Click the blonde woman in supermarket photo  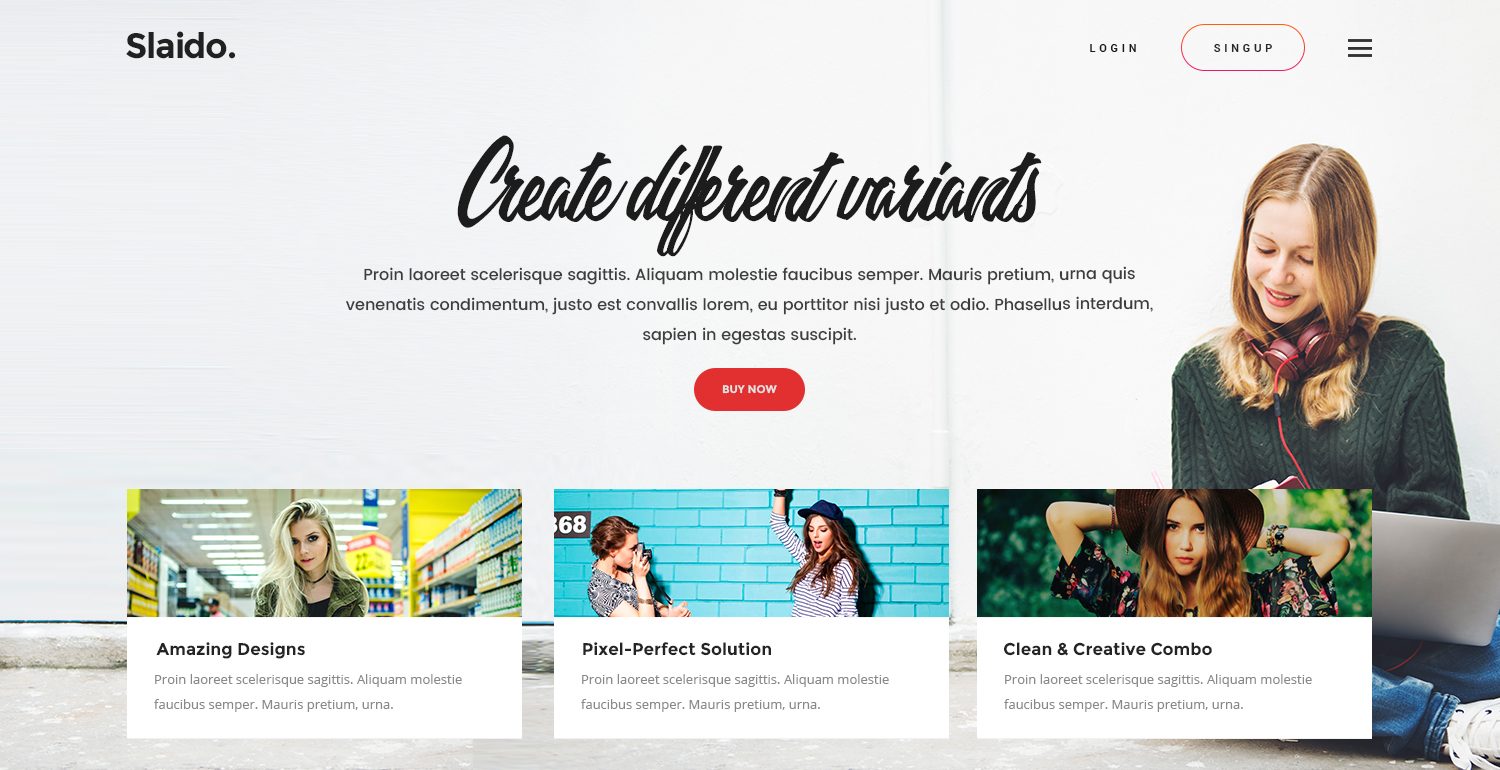[308, 560]
